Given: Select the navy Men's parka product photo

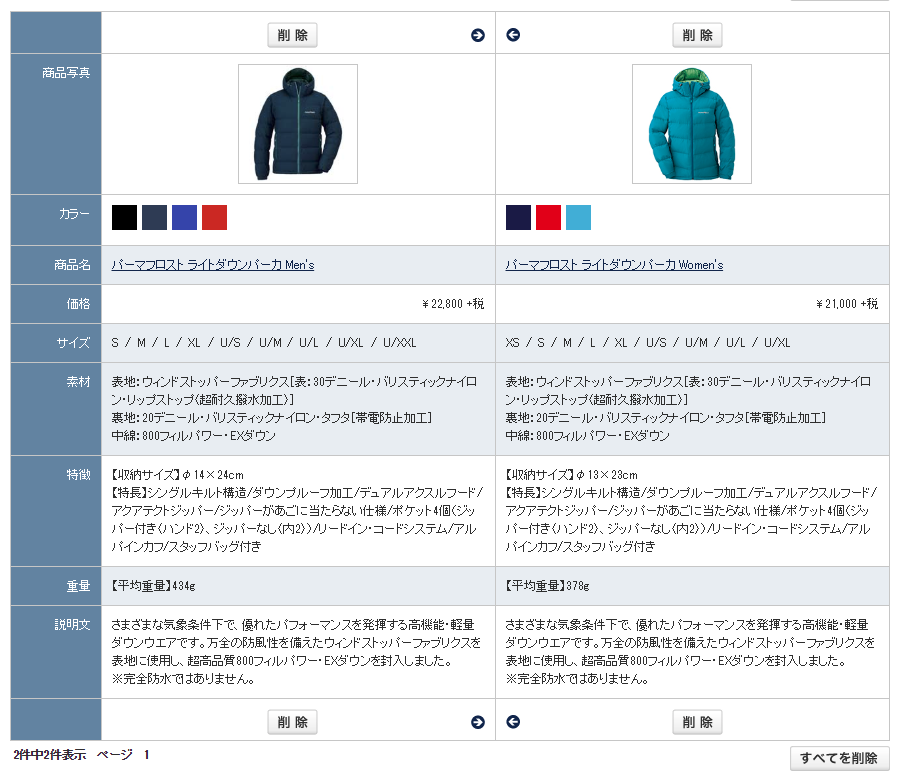Looking at the screenshot, I should [x=298, y=124].
